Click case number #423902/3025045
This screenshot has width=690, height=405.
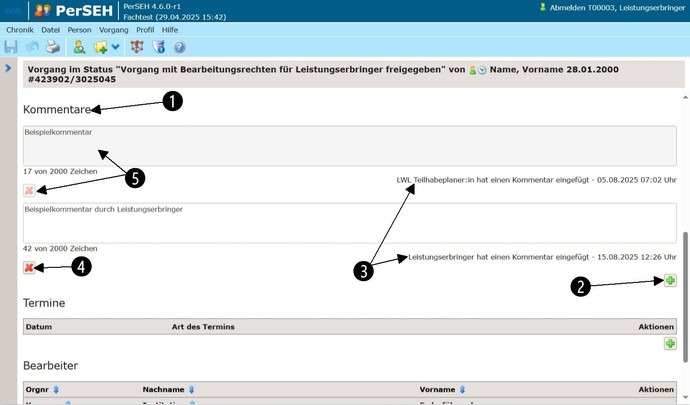point(72,80)
